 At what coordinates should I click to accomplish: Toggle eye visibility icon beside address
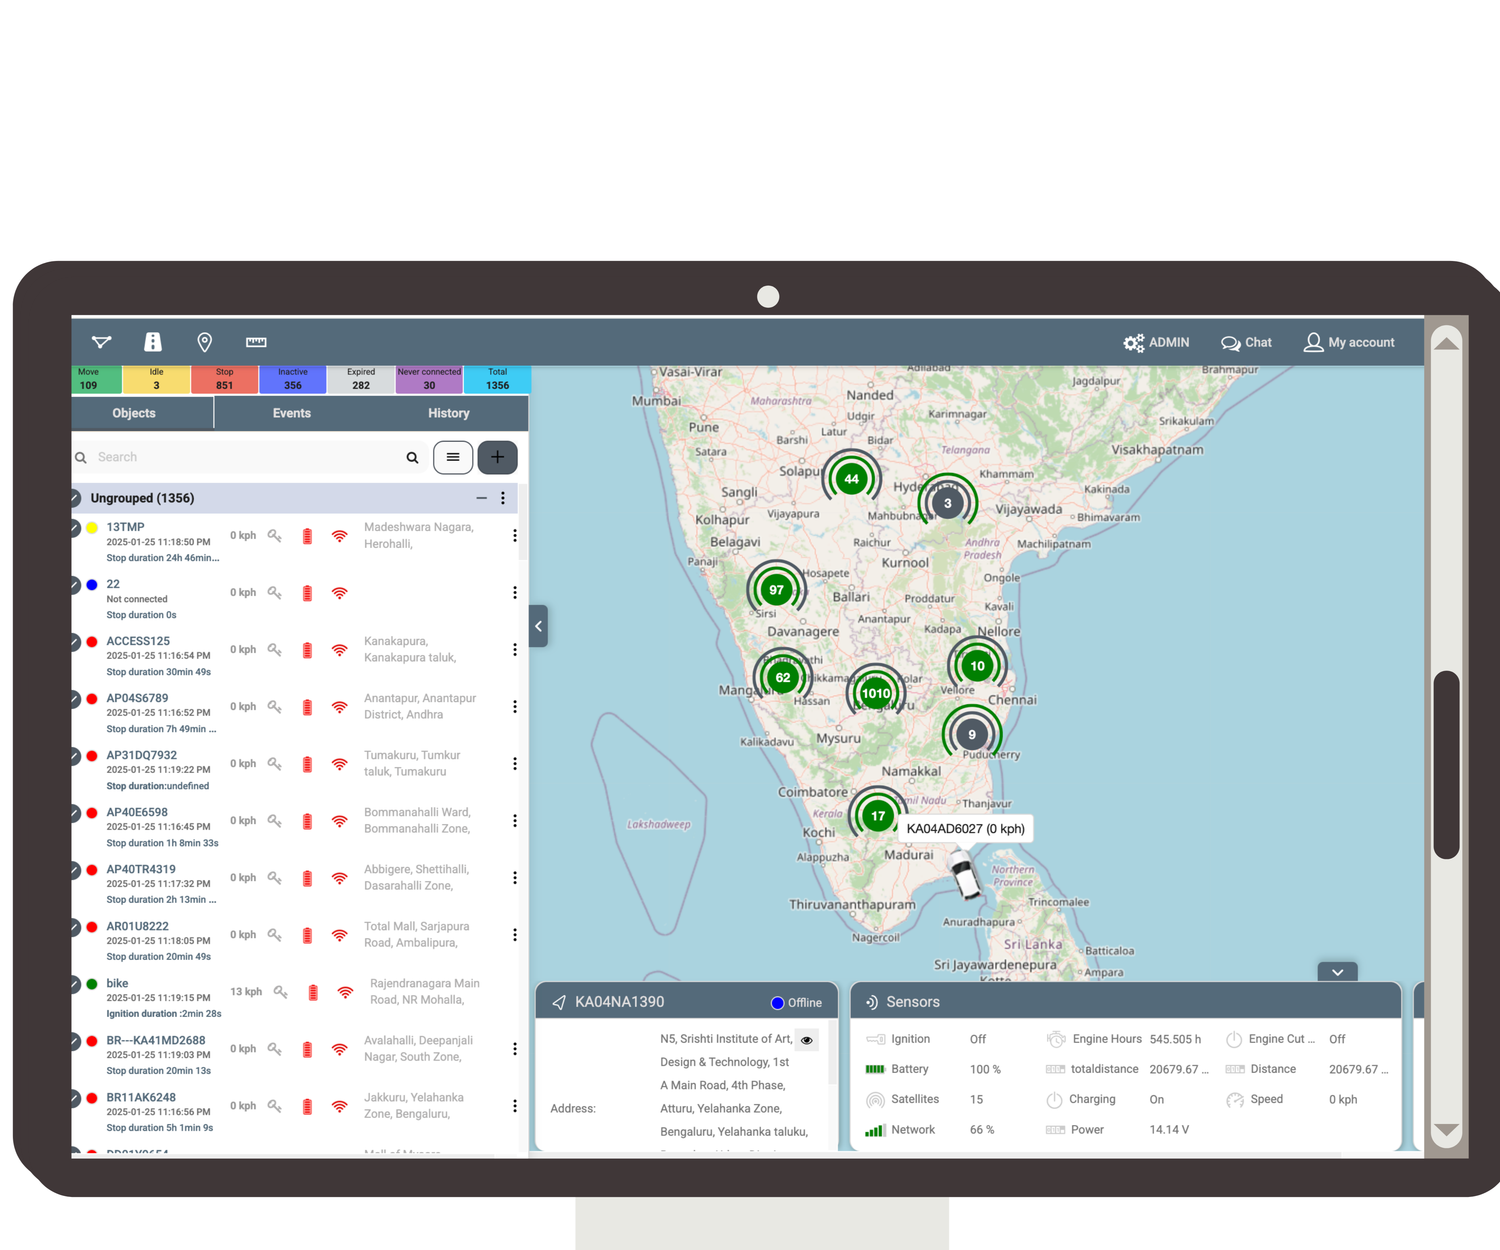[x=807, y=1040]
